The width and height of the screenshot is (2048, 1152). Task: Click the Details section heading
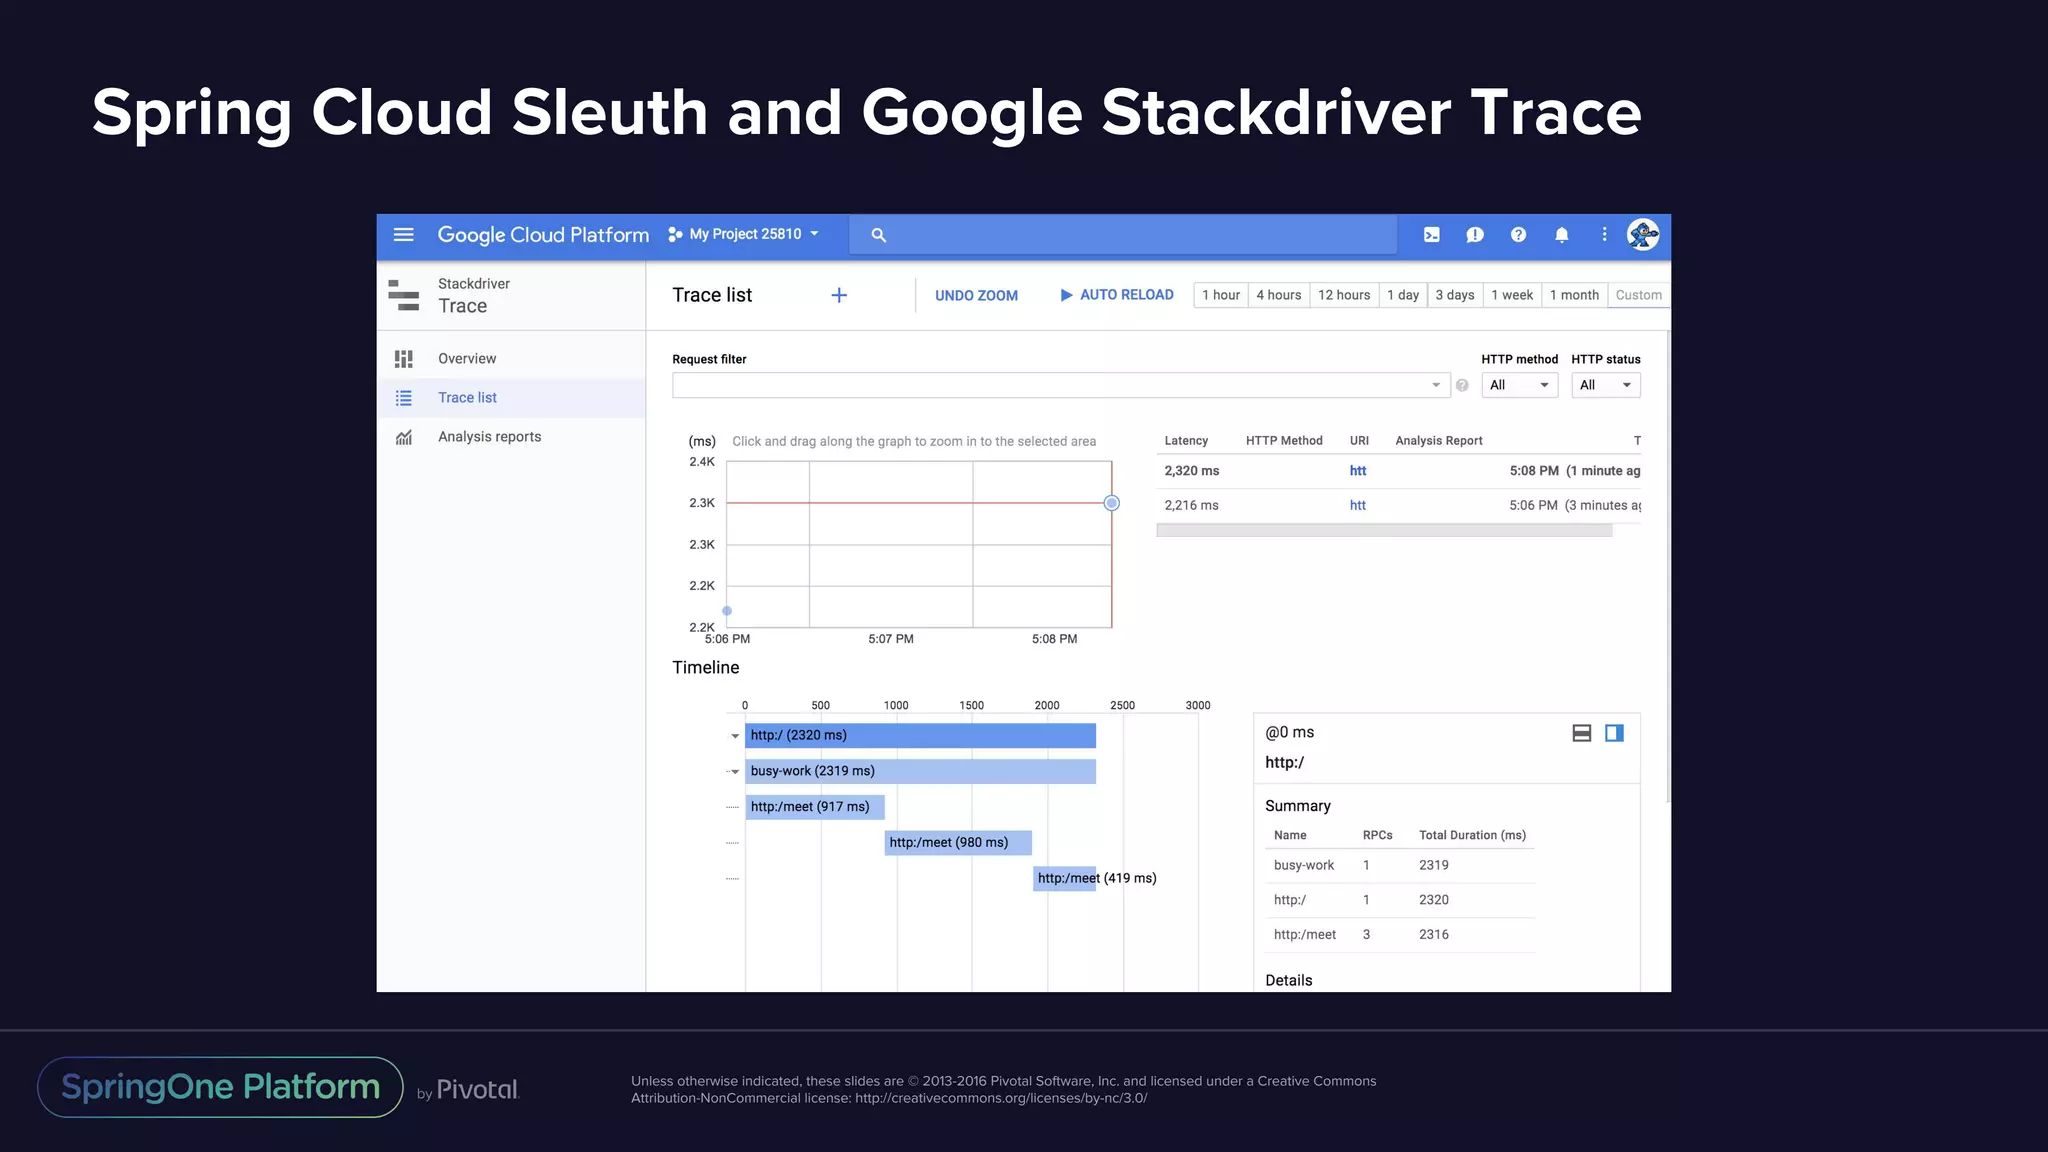tap(1288, 980)
